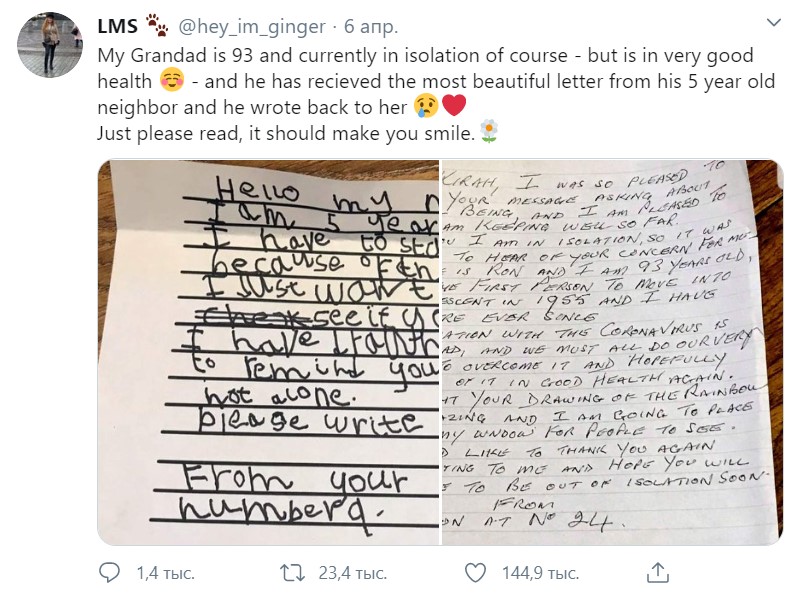Screen dimensions: 802x598
Task: Click the 1,4 тыс. replies count
Action: click(x=165, y=573)
